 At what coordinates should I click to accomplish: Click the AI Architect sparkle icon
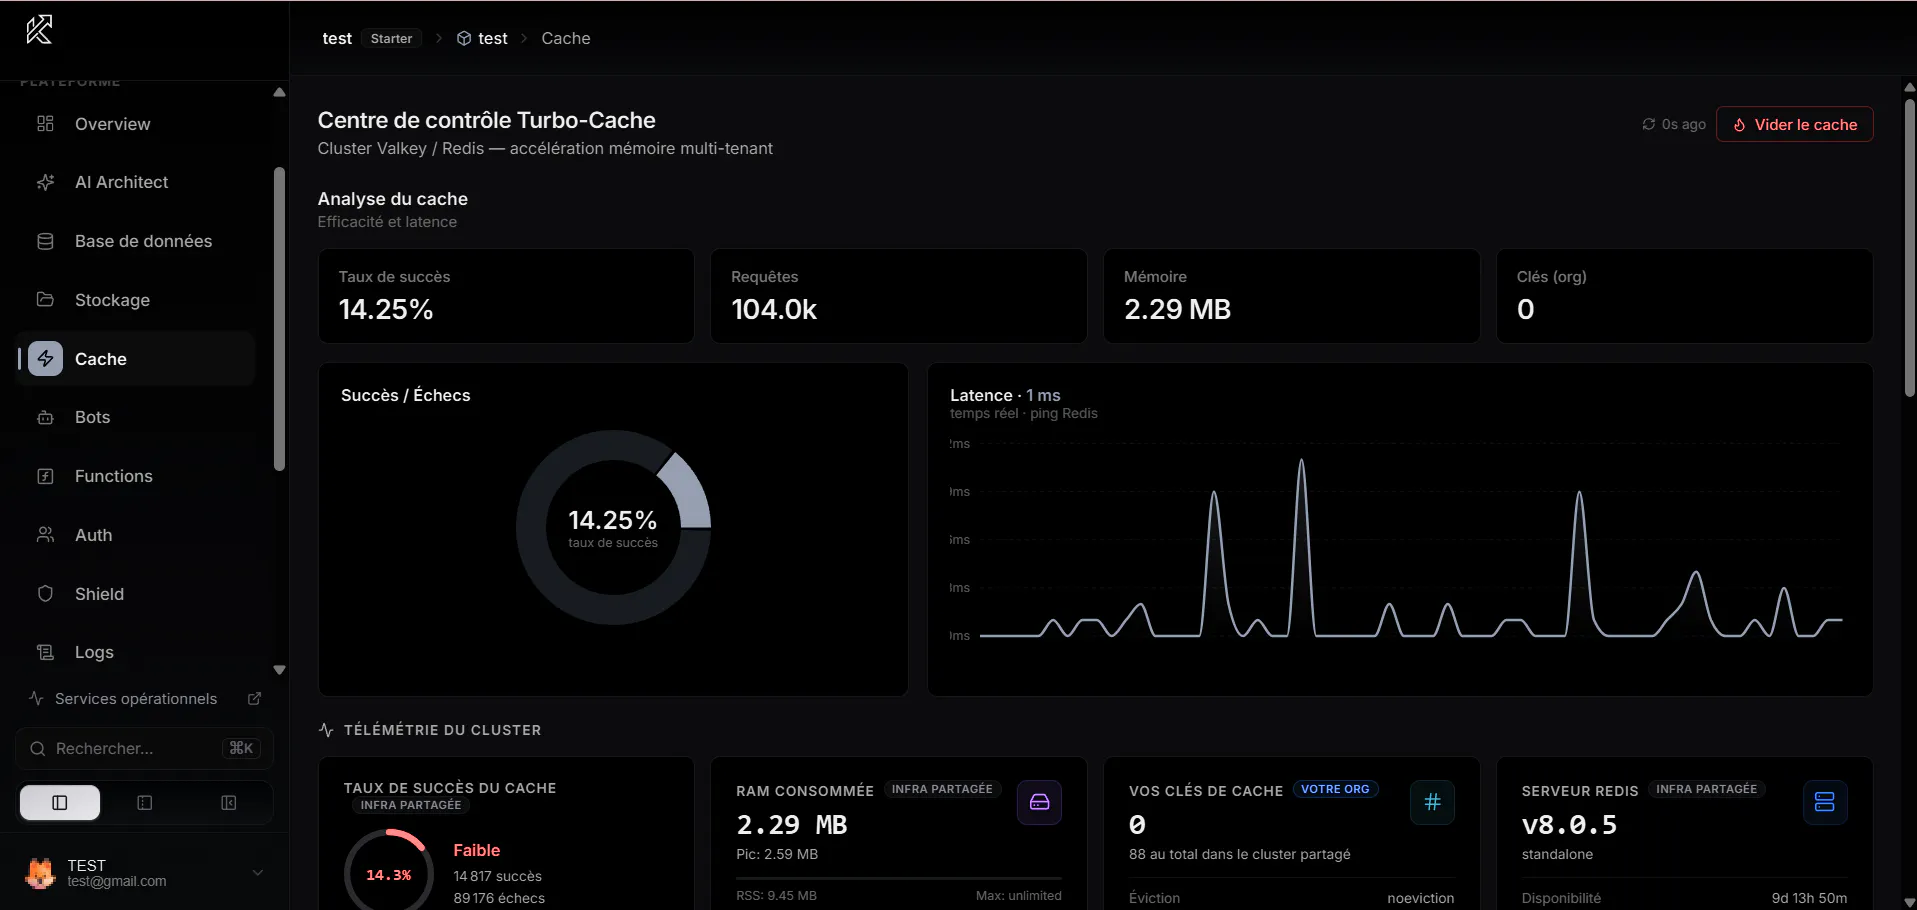point(45,182)
